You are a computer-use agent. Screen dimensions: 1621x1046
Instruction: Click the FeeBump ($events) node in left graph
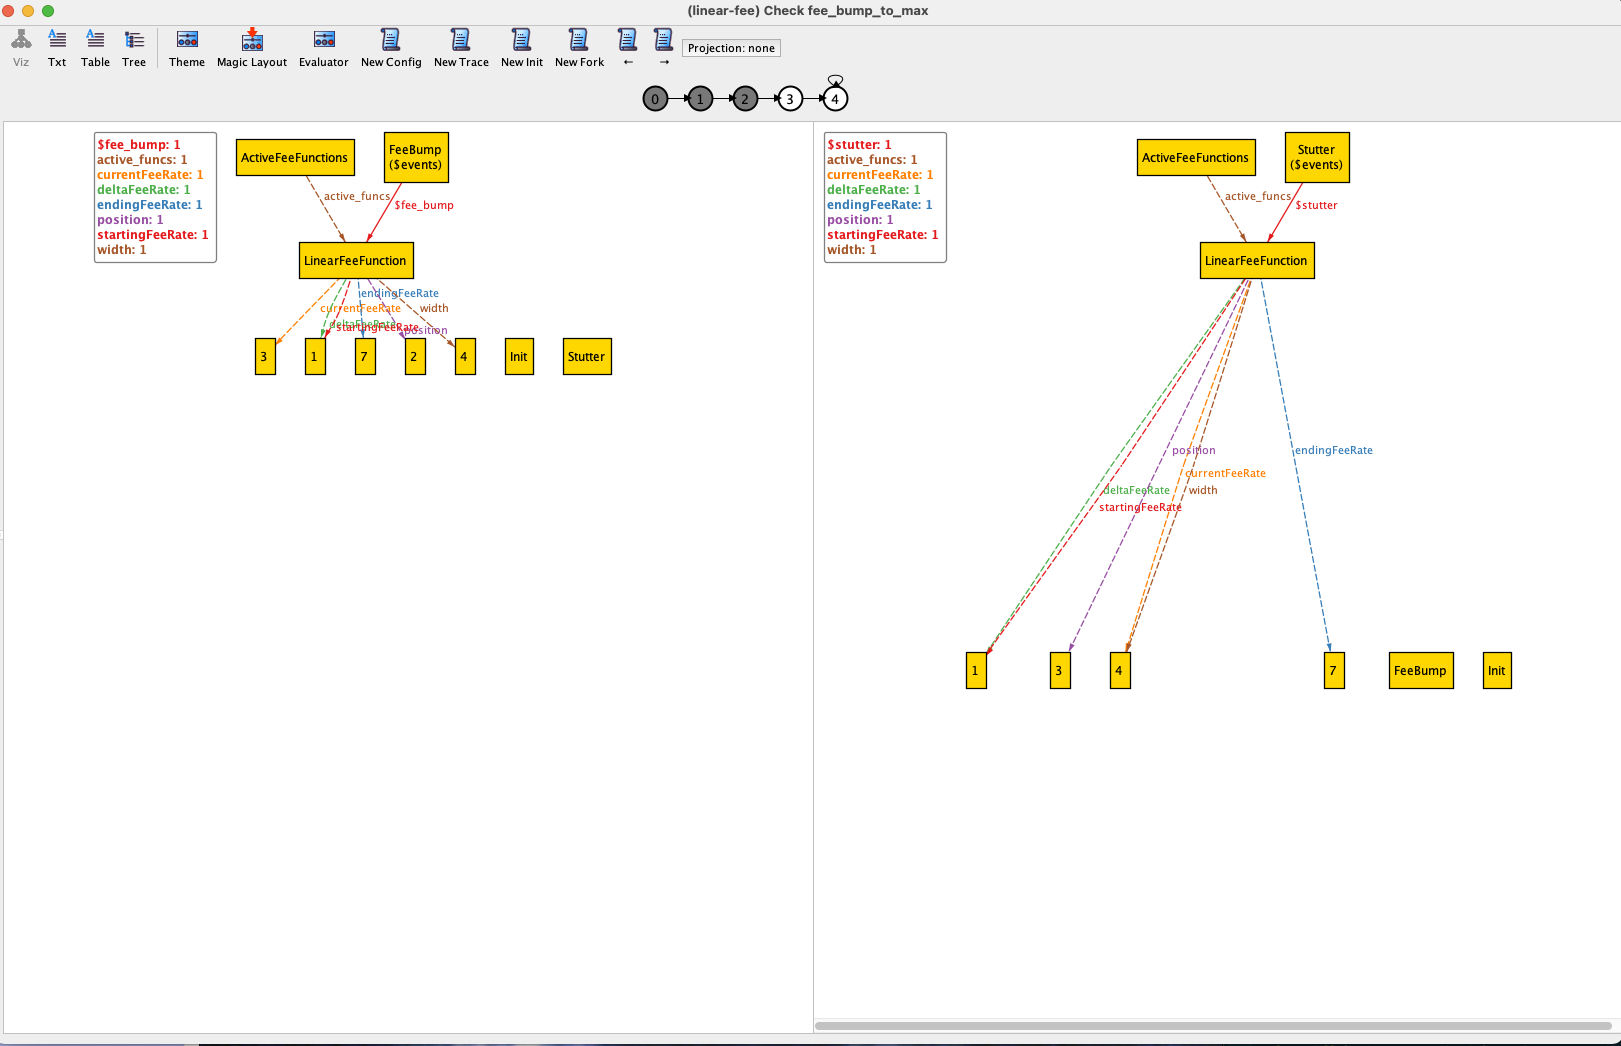416,157
